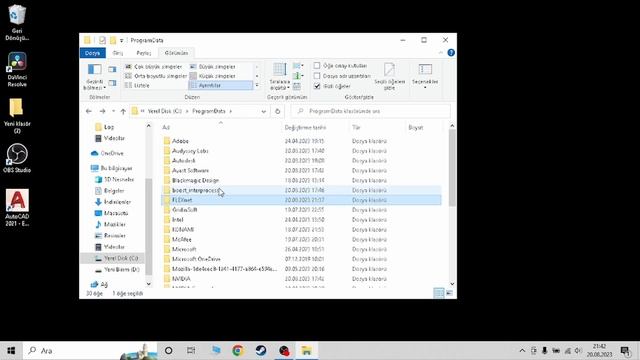Switch to the Paylaş tab

click(144, 53)
